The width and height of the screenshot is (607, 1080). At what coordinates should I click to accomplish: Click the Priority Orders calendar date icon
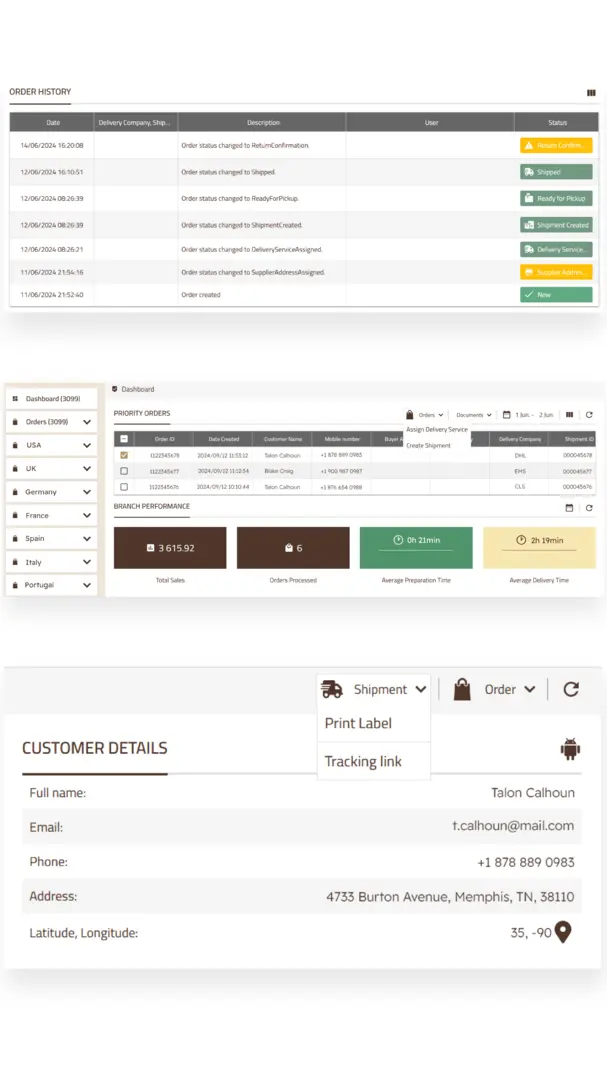point(506,415)
